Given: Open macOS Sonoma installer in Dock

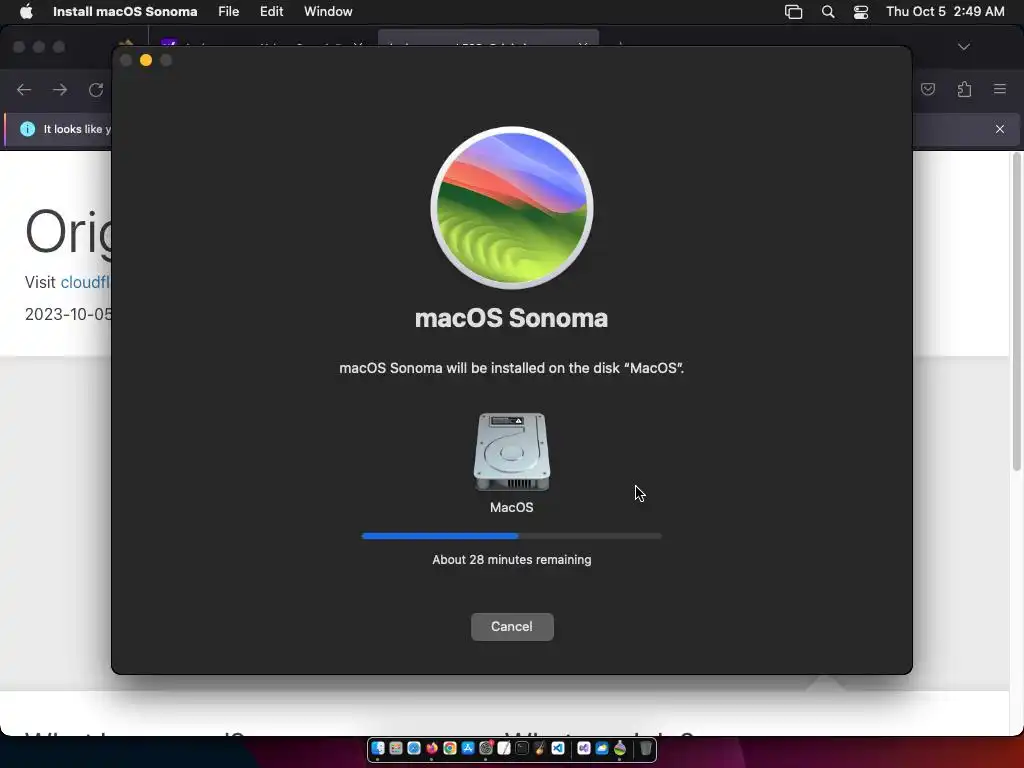Looking at the screenshot, I should click(x=620, y=748).
